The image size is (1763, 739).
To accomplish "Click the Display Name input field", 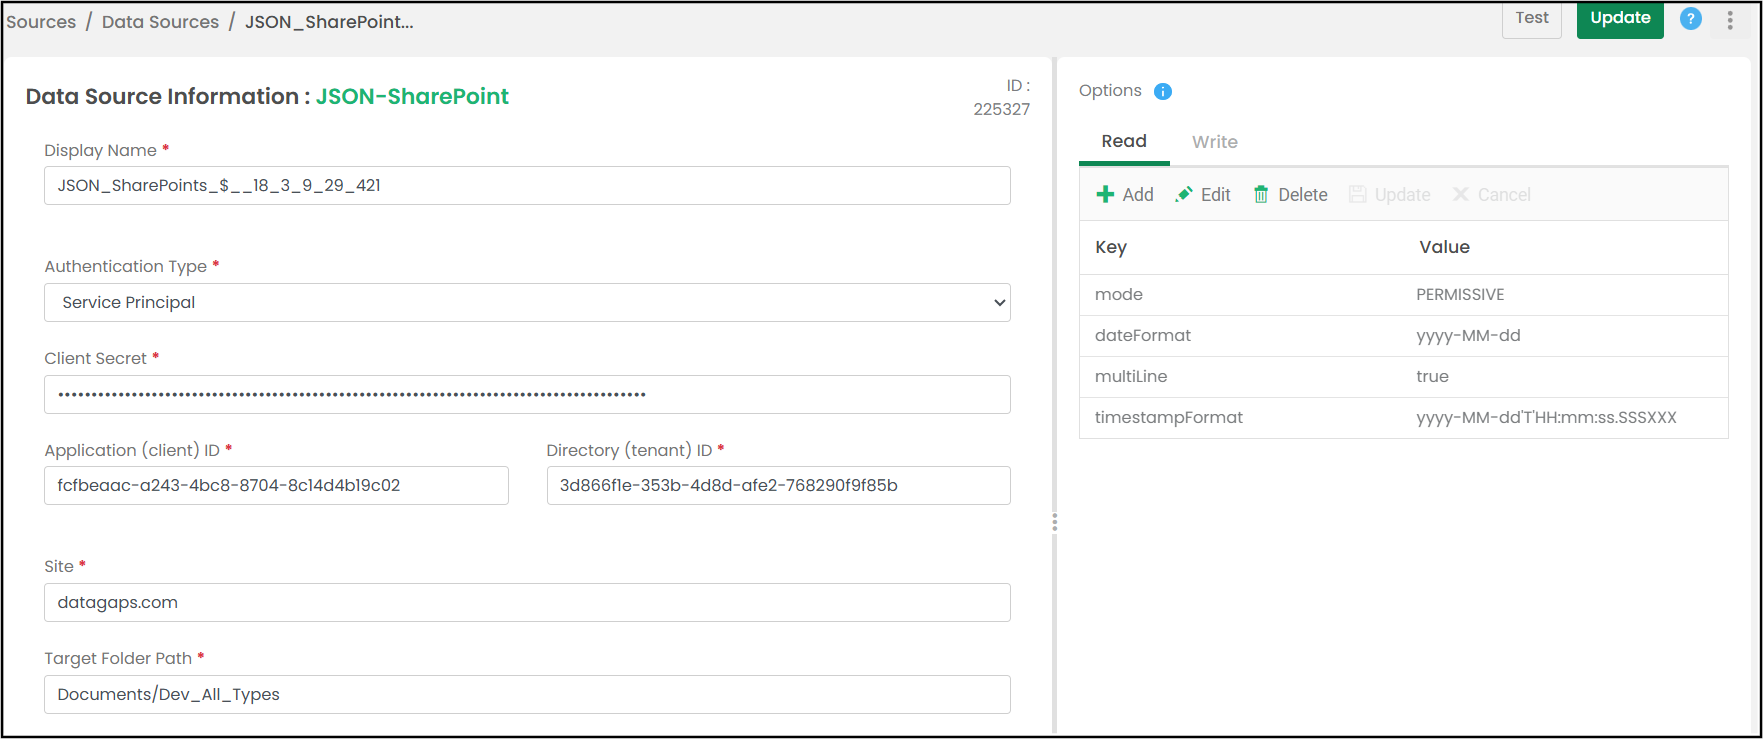I will click(x=527, y=186).
